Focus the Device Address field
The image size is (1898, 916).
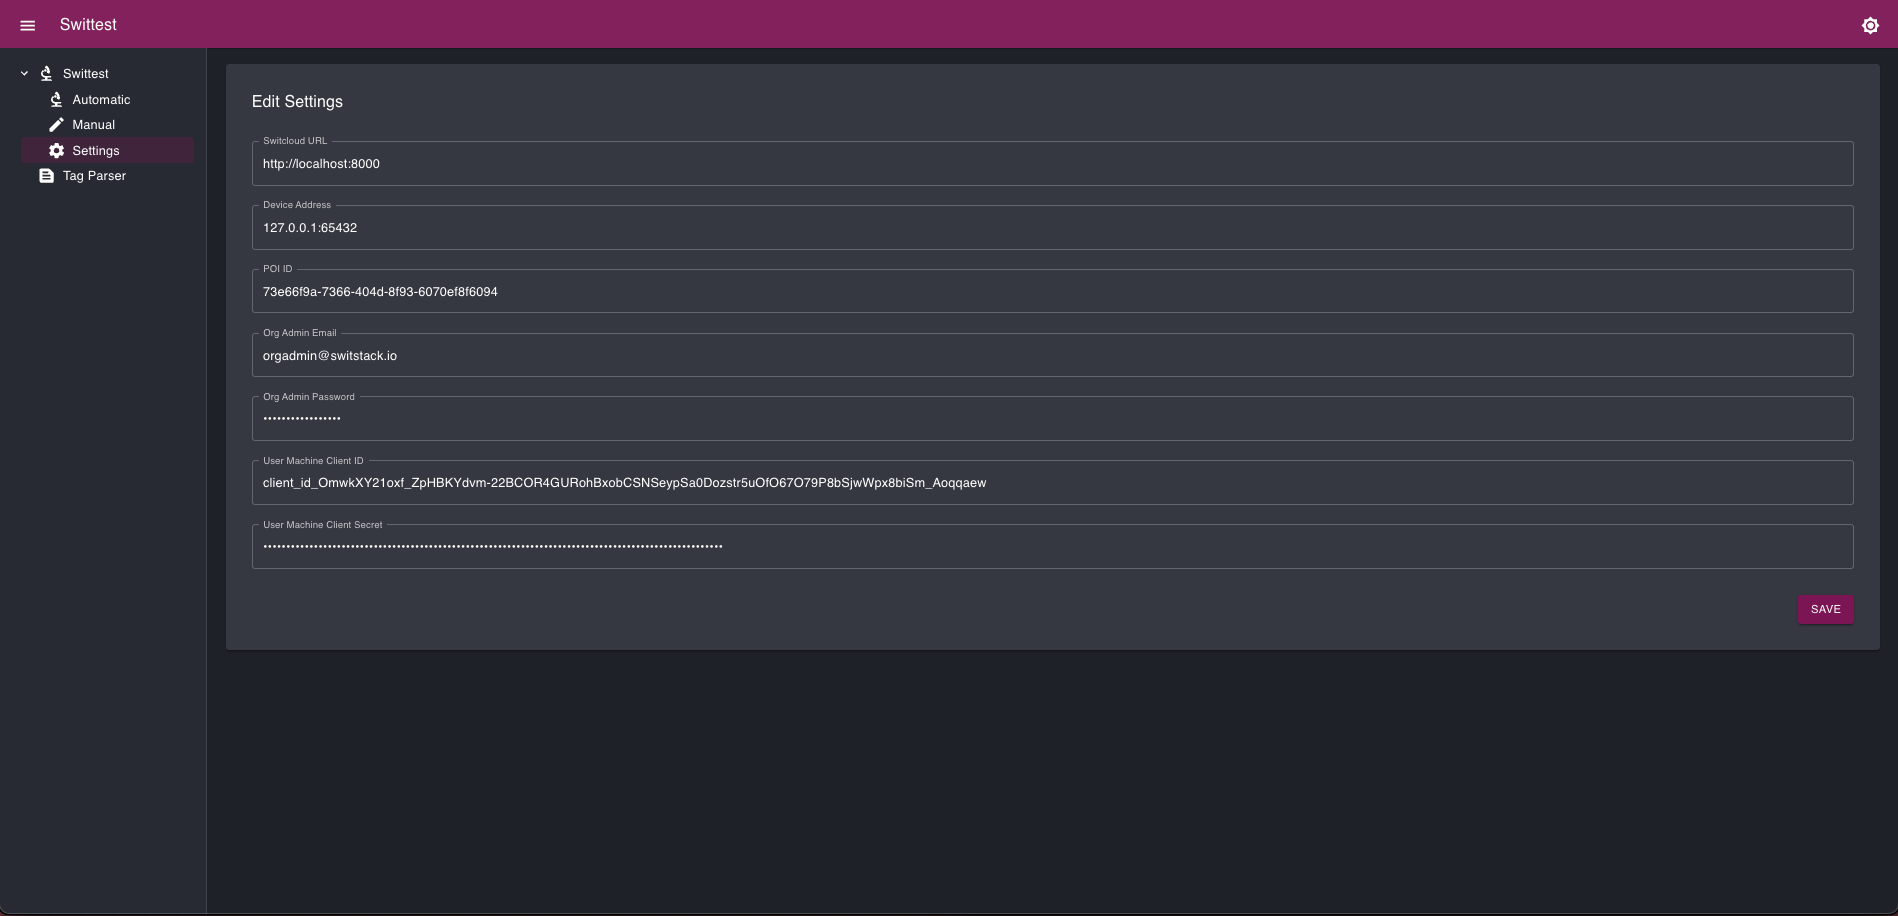[x=1052, y=227]
